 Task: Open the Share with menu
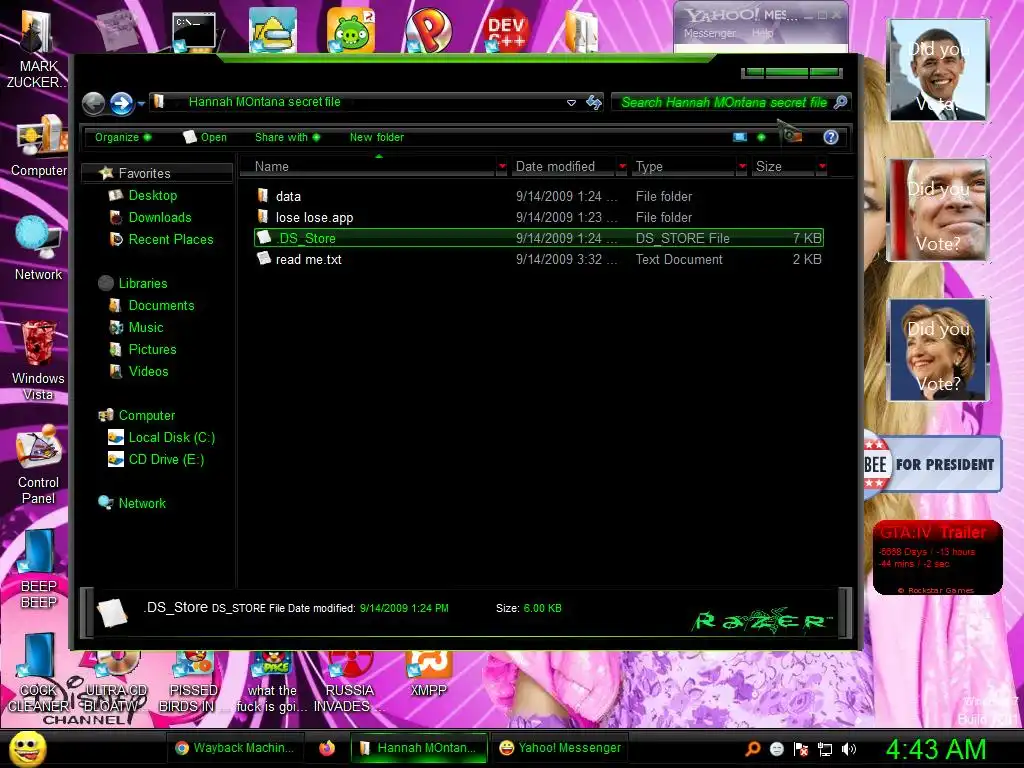[287, 137]
